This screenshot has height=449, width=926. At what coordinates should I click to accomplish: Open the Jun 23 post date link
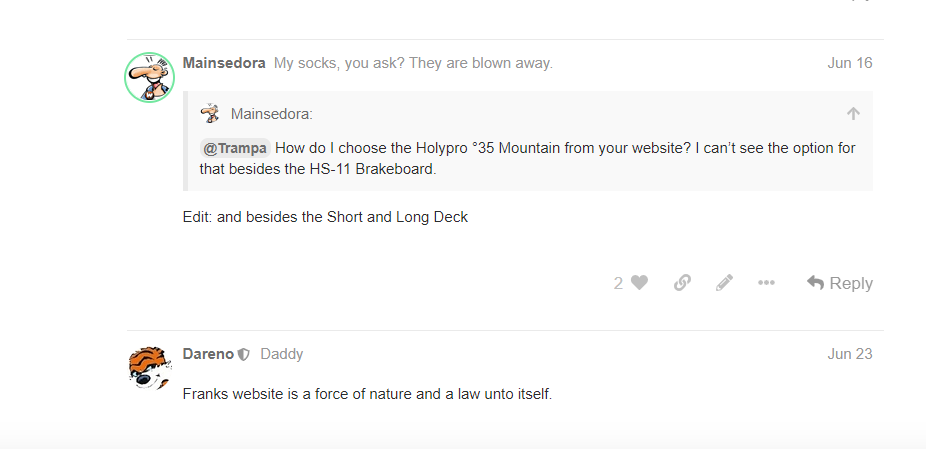[x=849, y=354]
